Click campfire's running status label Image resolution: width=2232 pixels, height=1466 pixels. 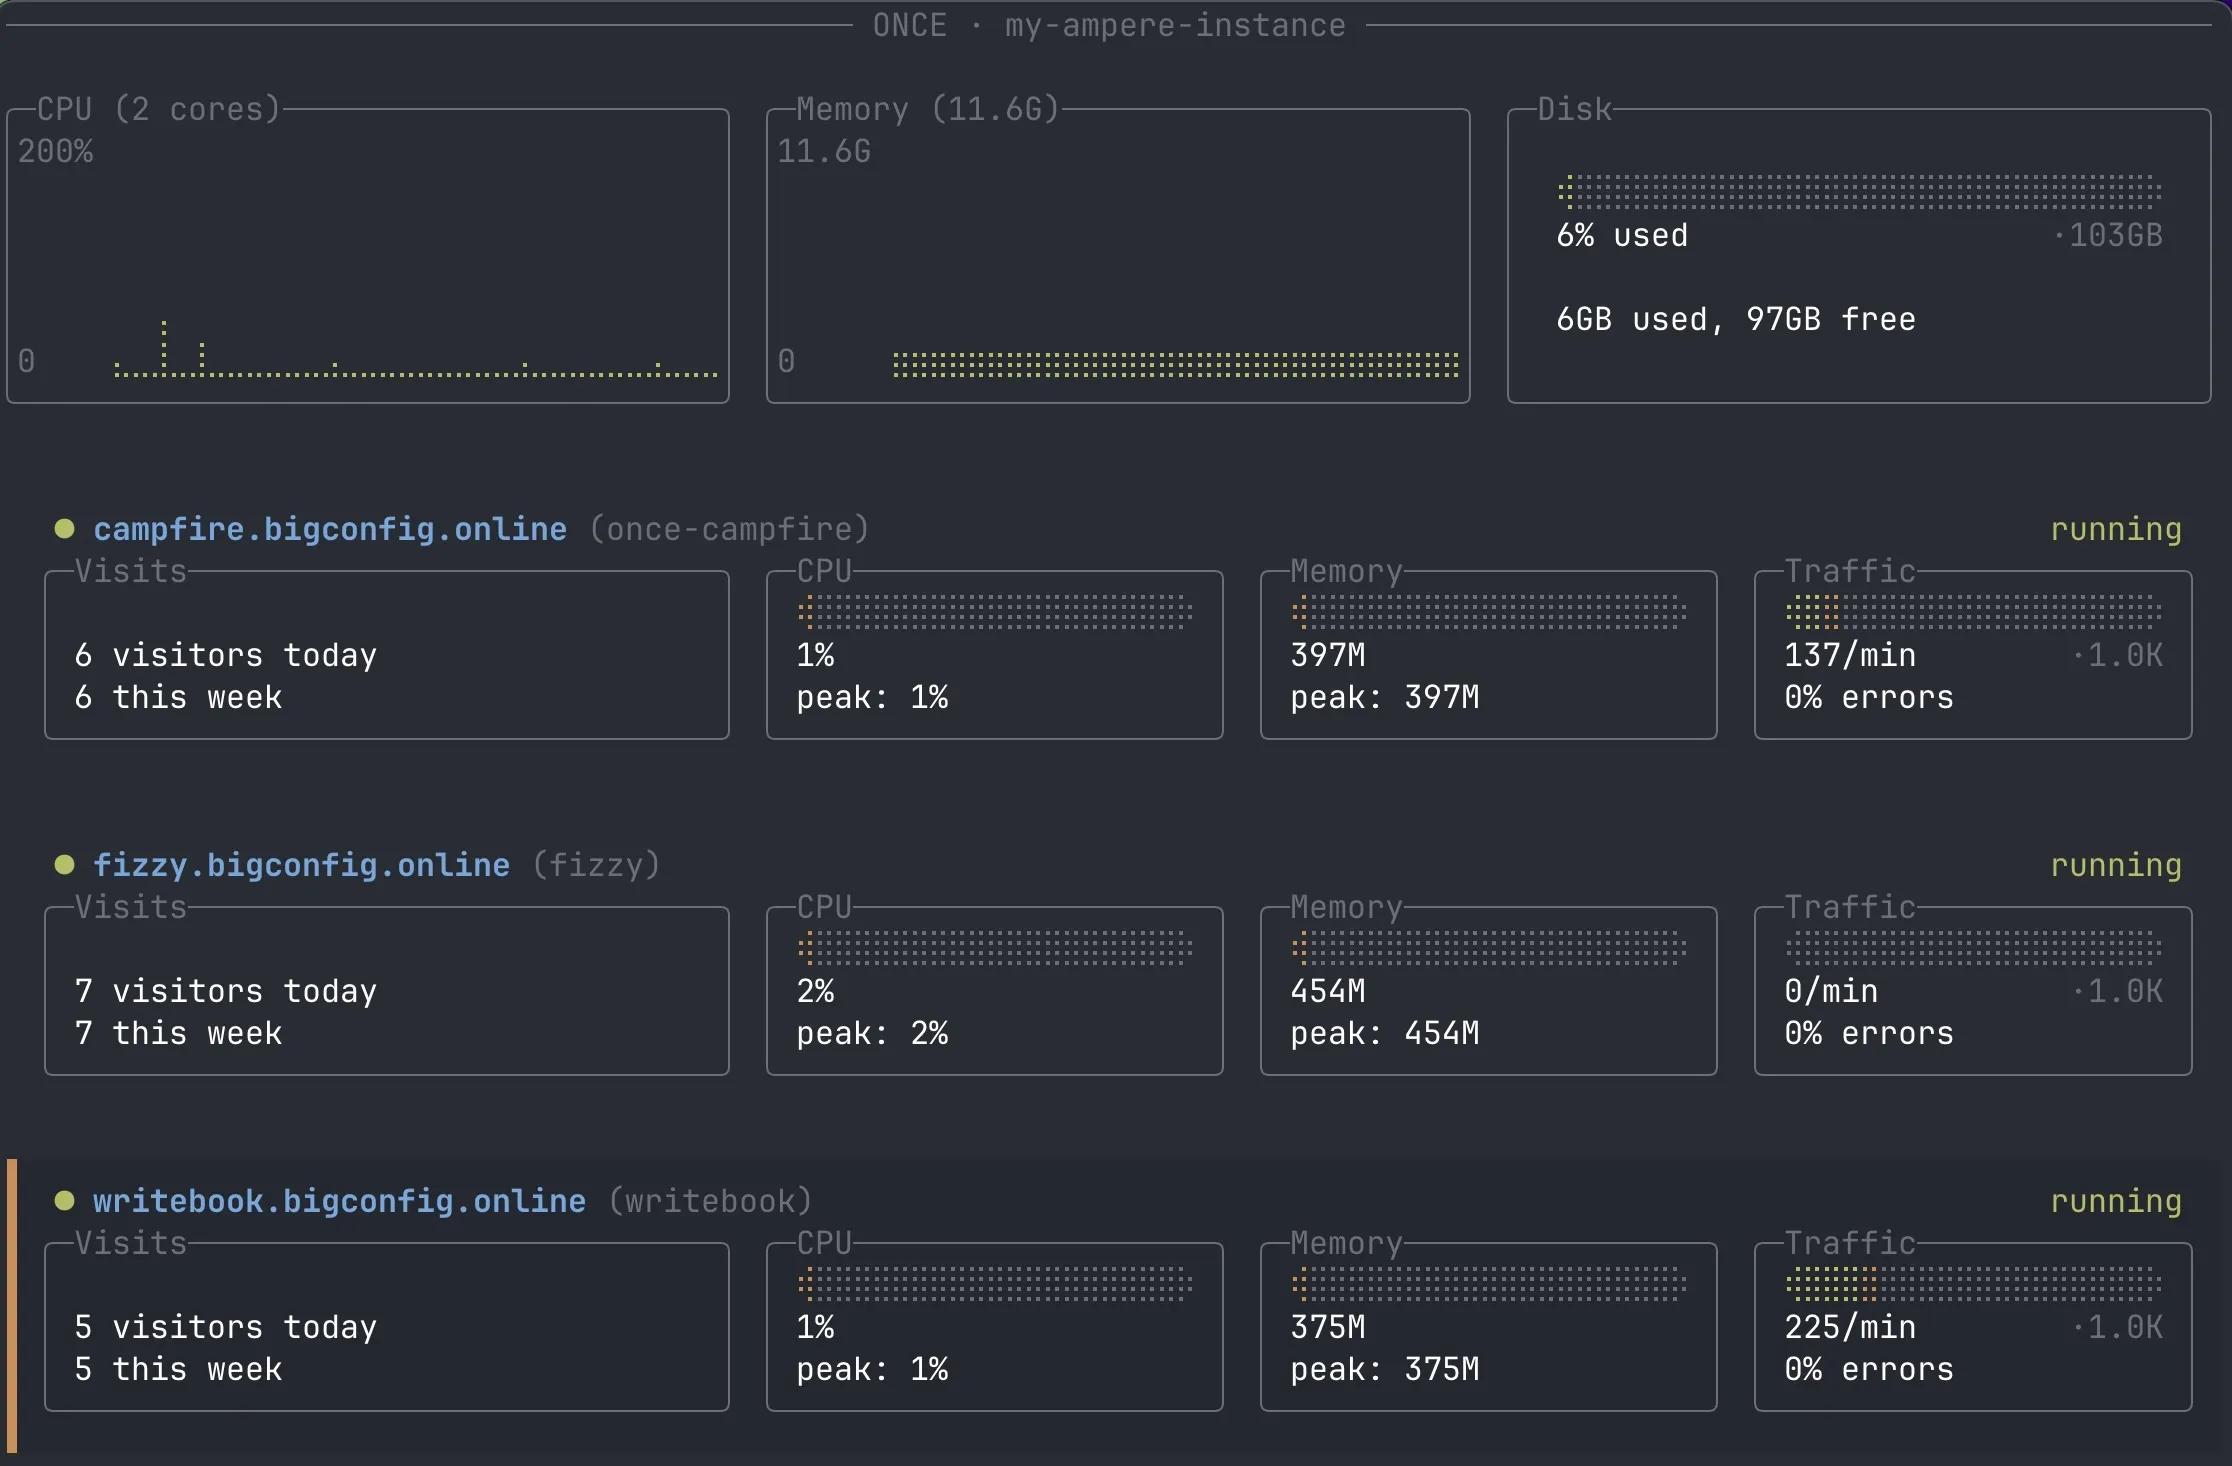click(x=2116, y=528)
